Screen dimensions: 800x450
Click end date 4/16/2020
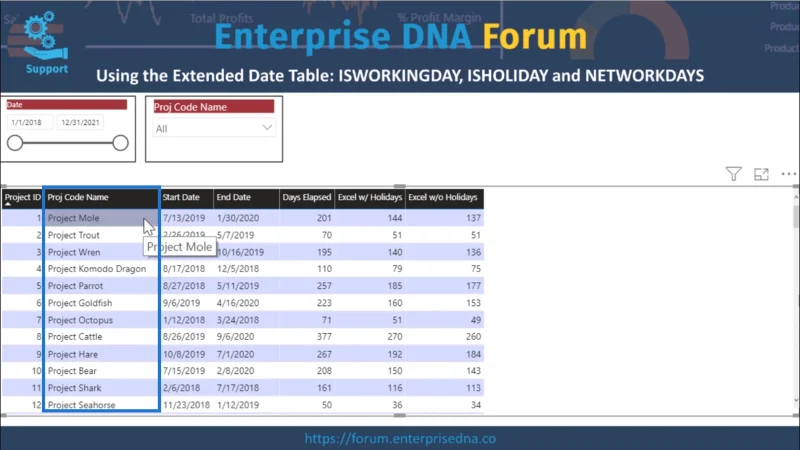click(x=238, y=303)
